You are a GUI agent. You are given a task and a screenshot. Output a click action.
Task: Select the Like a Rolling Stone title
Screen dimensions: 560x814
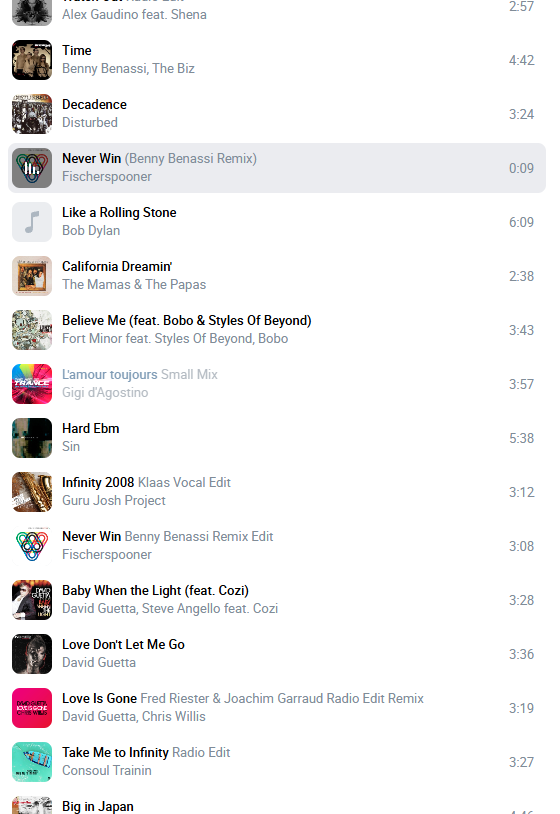pos(119,212)
